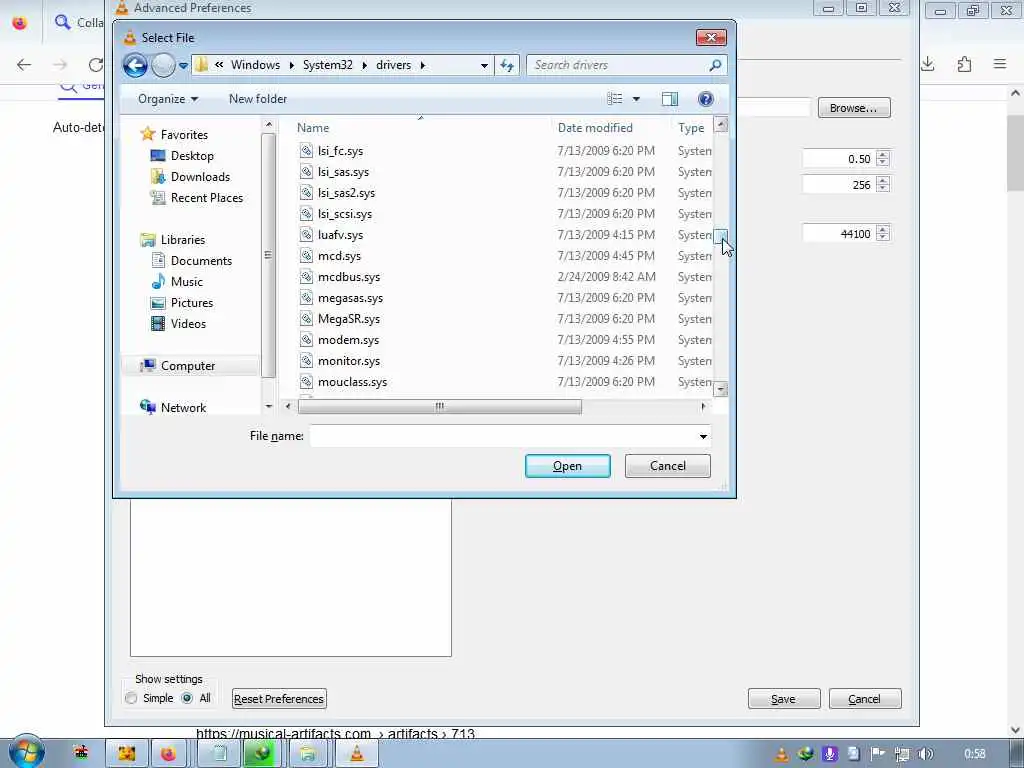Click the 44100 spinbox stepper

point(883,233)
